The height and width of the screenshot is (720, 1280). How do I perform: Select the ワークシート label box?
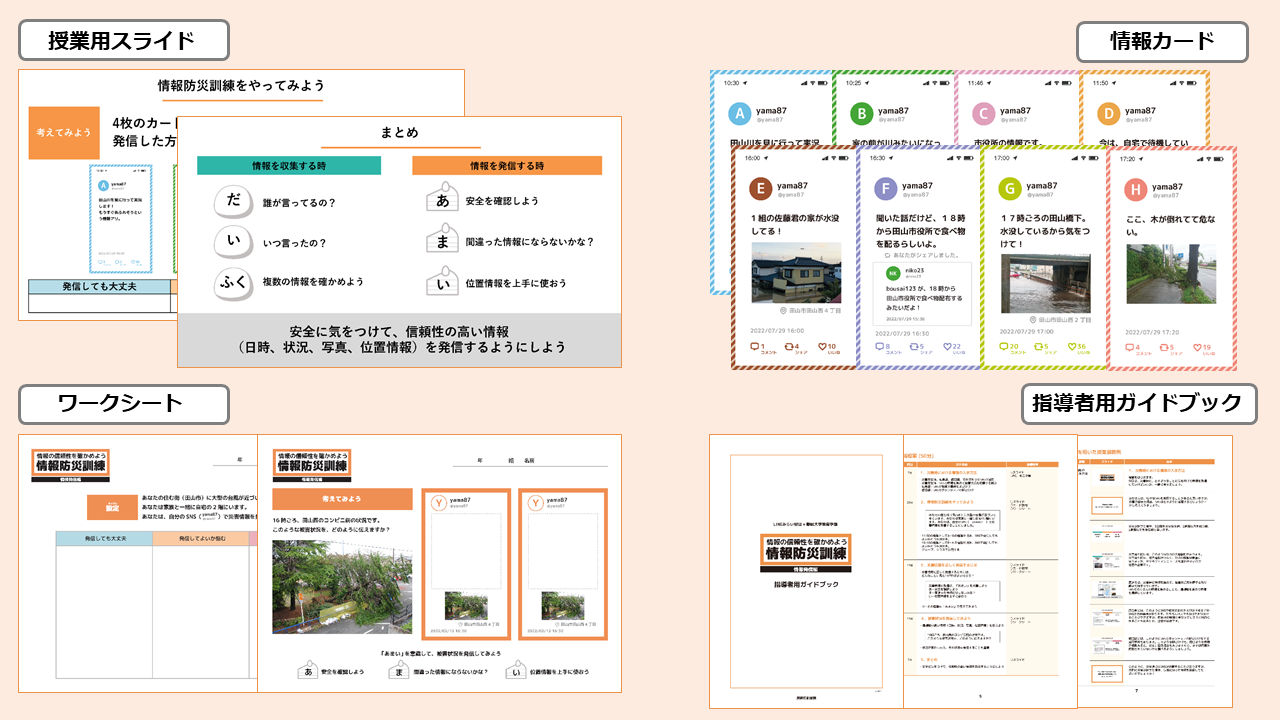123,403
